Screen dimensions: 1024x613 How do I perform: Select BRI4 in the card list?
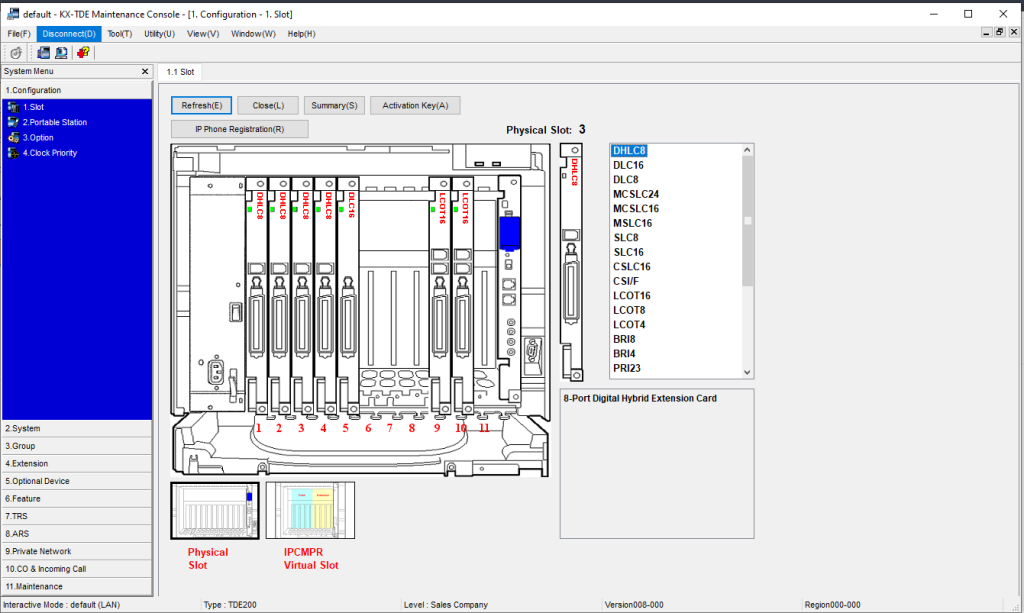(x=624, y=354)
